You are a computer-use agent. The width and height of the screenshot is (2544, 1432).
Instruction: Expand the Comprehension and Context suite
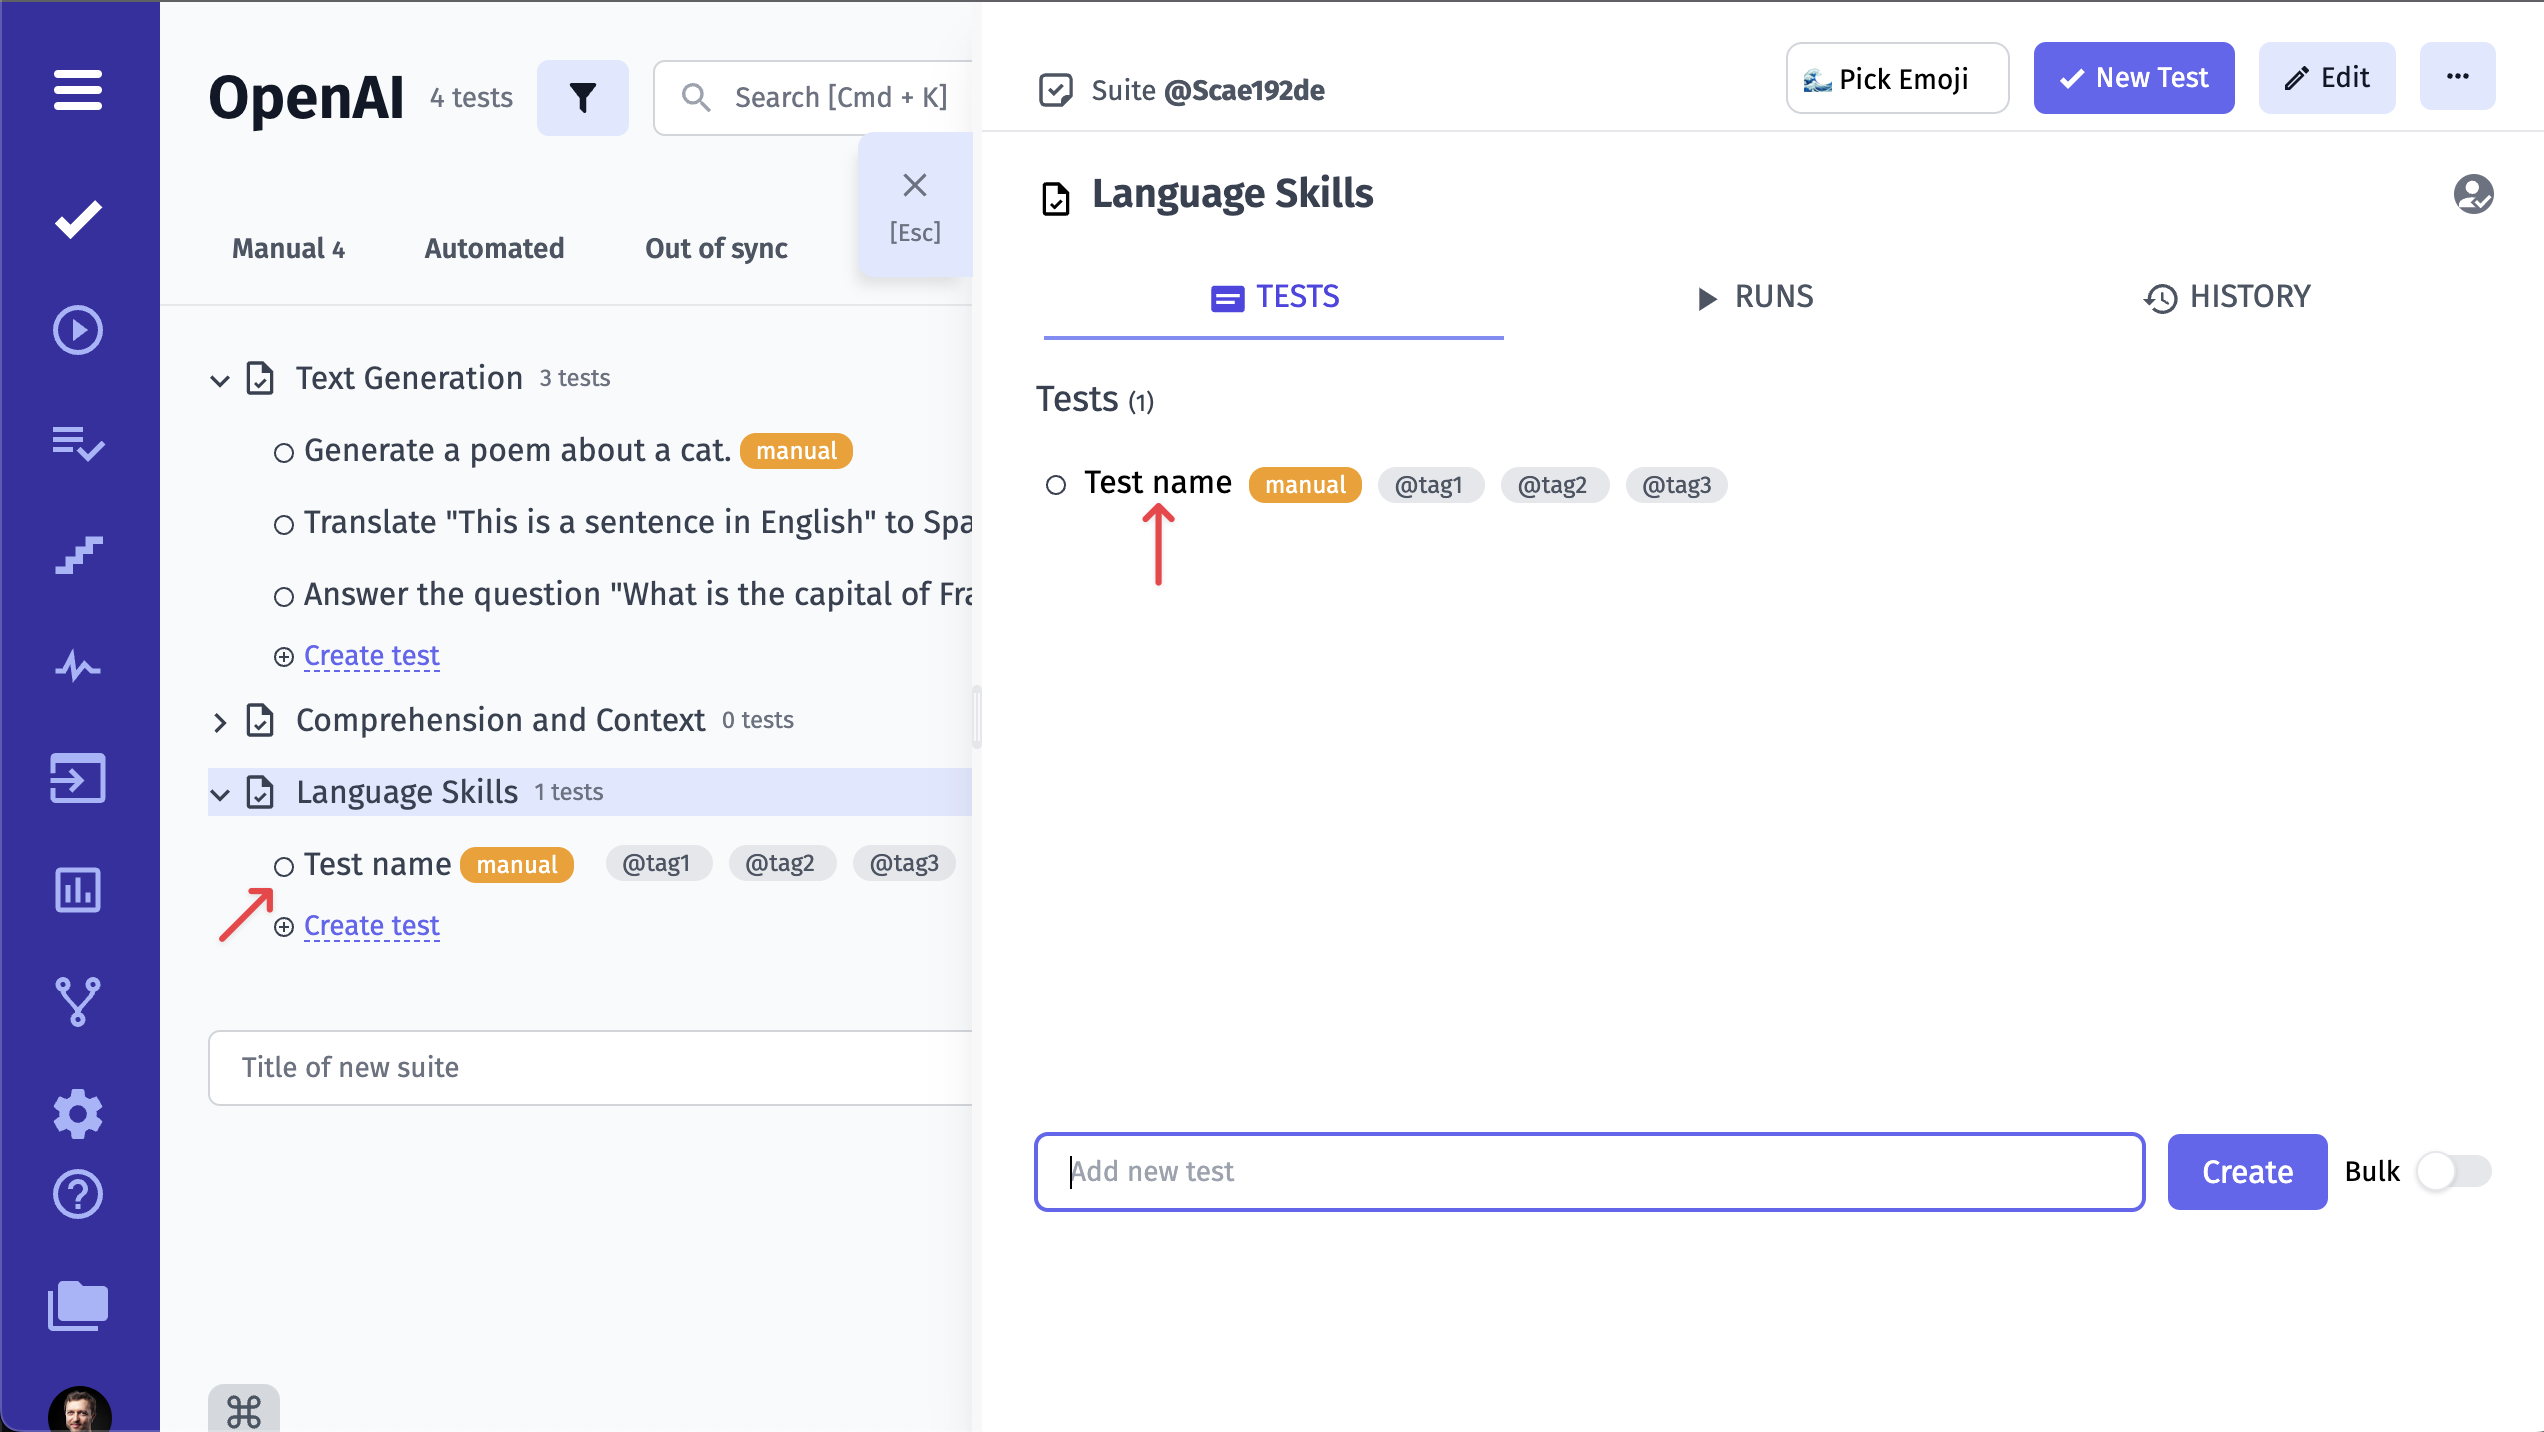point(220,719)
